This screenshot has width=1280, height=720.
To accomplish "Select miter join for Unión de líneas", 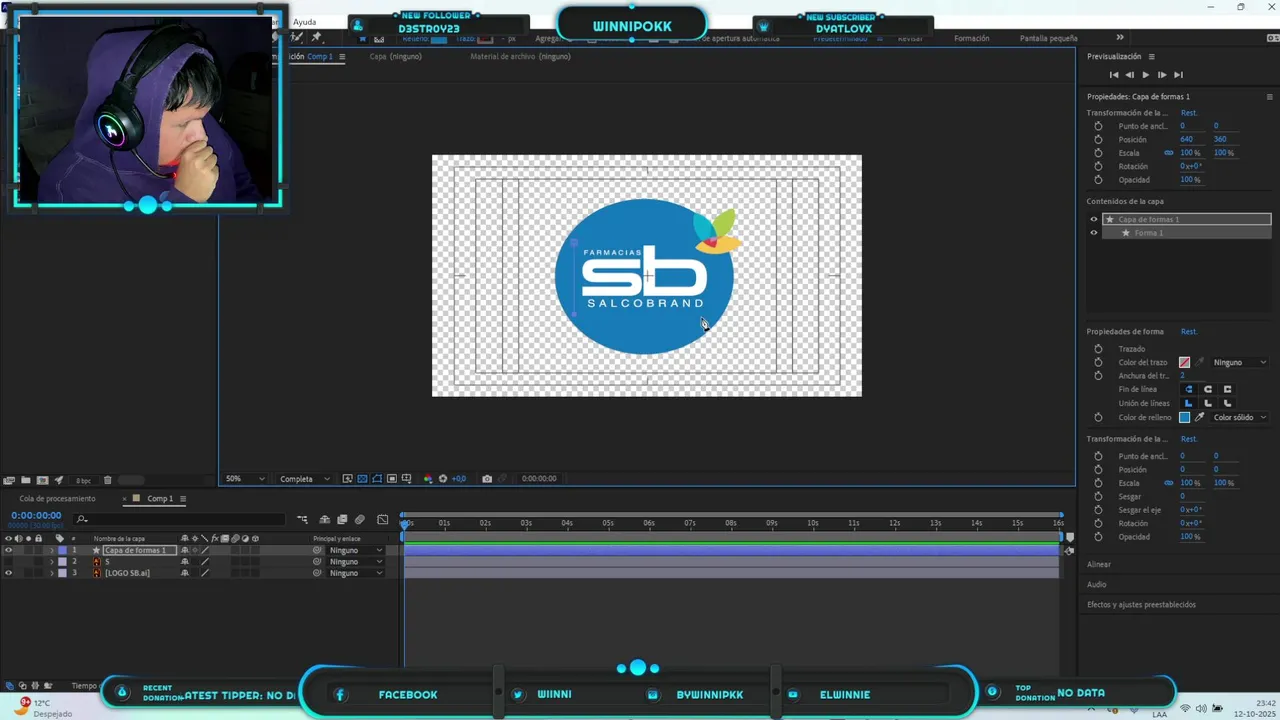I will [x=1188, y=403].
